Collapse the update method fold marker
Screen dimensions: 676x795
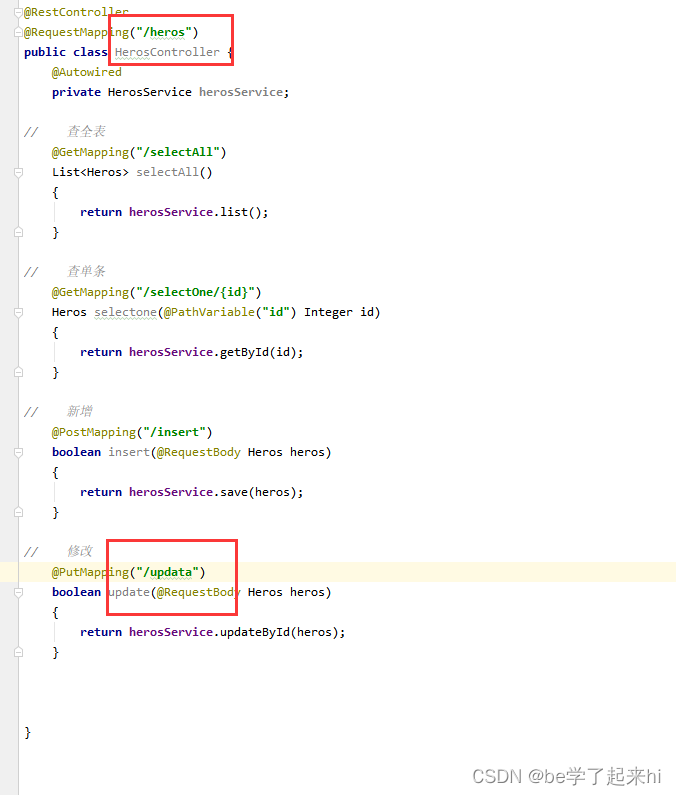(18, 592)
